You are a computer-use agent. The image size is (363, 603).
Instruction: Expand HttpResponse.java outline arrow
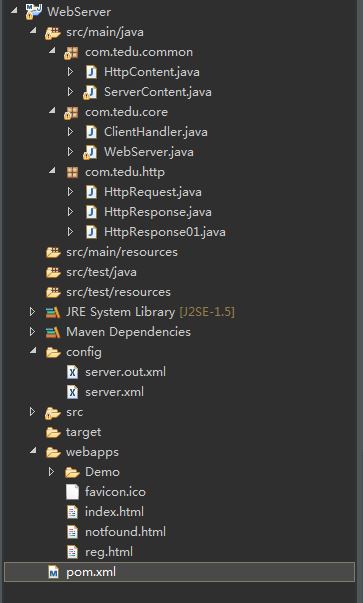tap(70, 212)
